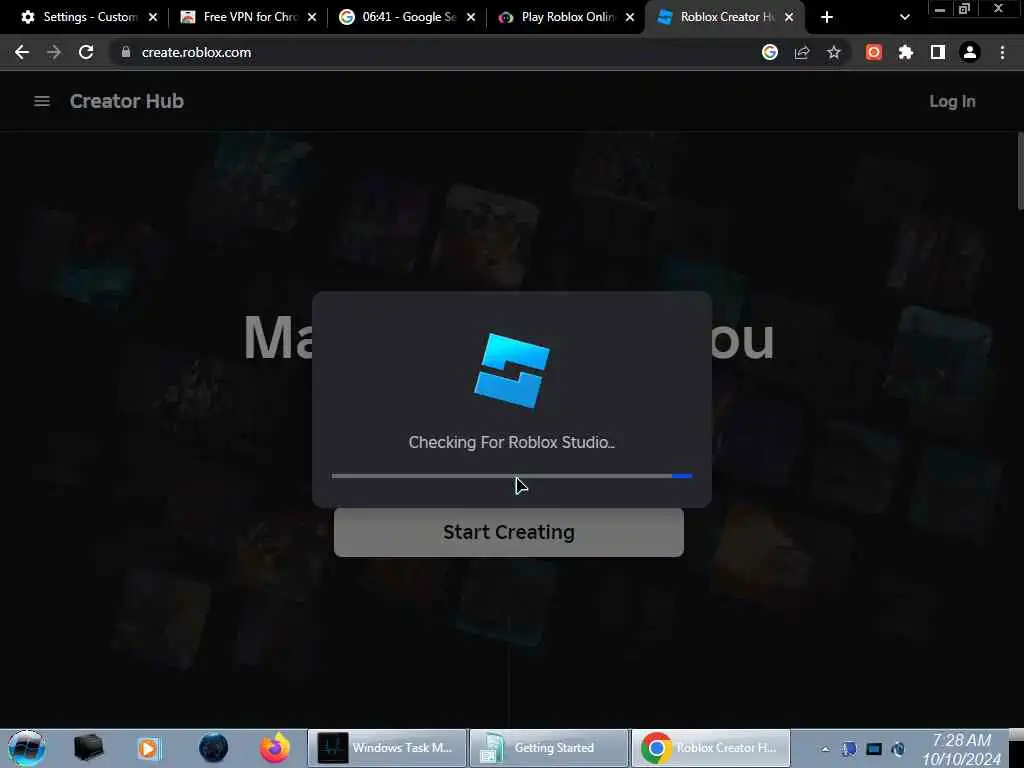Open the dark globe app on the taskbar

(213, 748)
